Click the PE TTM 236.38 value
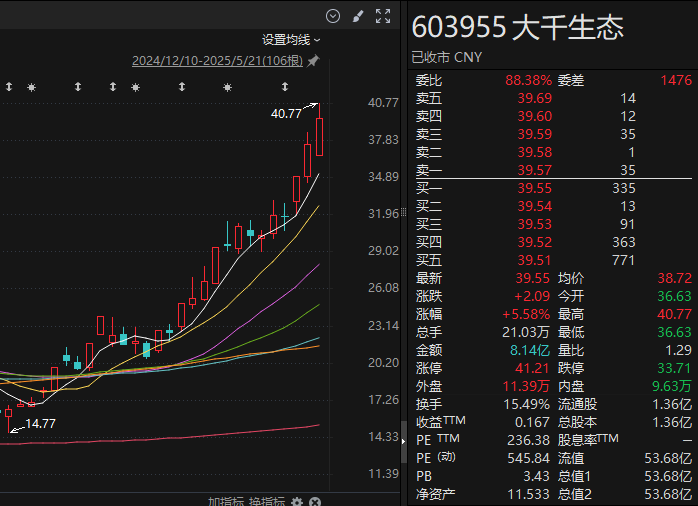This screenshot has width=698, height=506. (529, 441)
